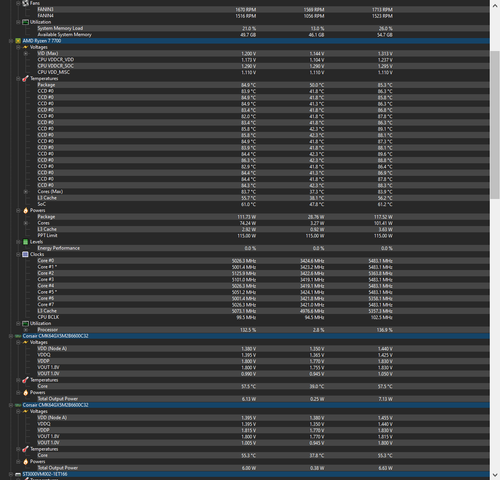Collapse the AMD Ryzen Powers group
The image size is (500, 480).
pos(18,210)
